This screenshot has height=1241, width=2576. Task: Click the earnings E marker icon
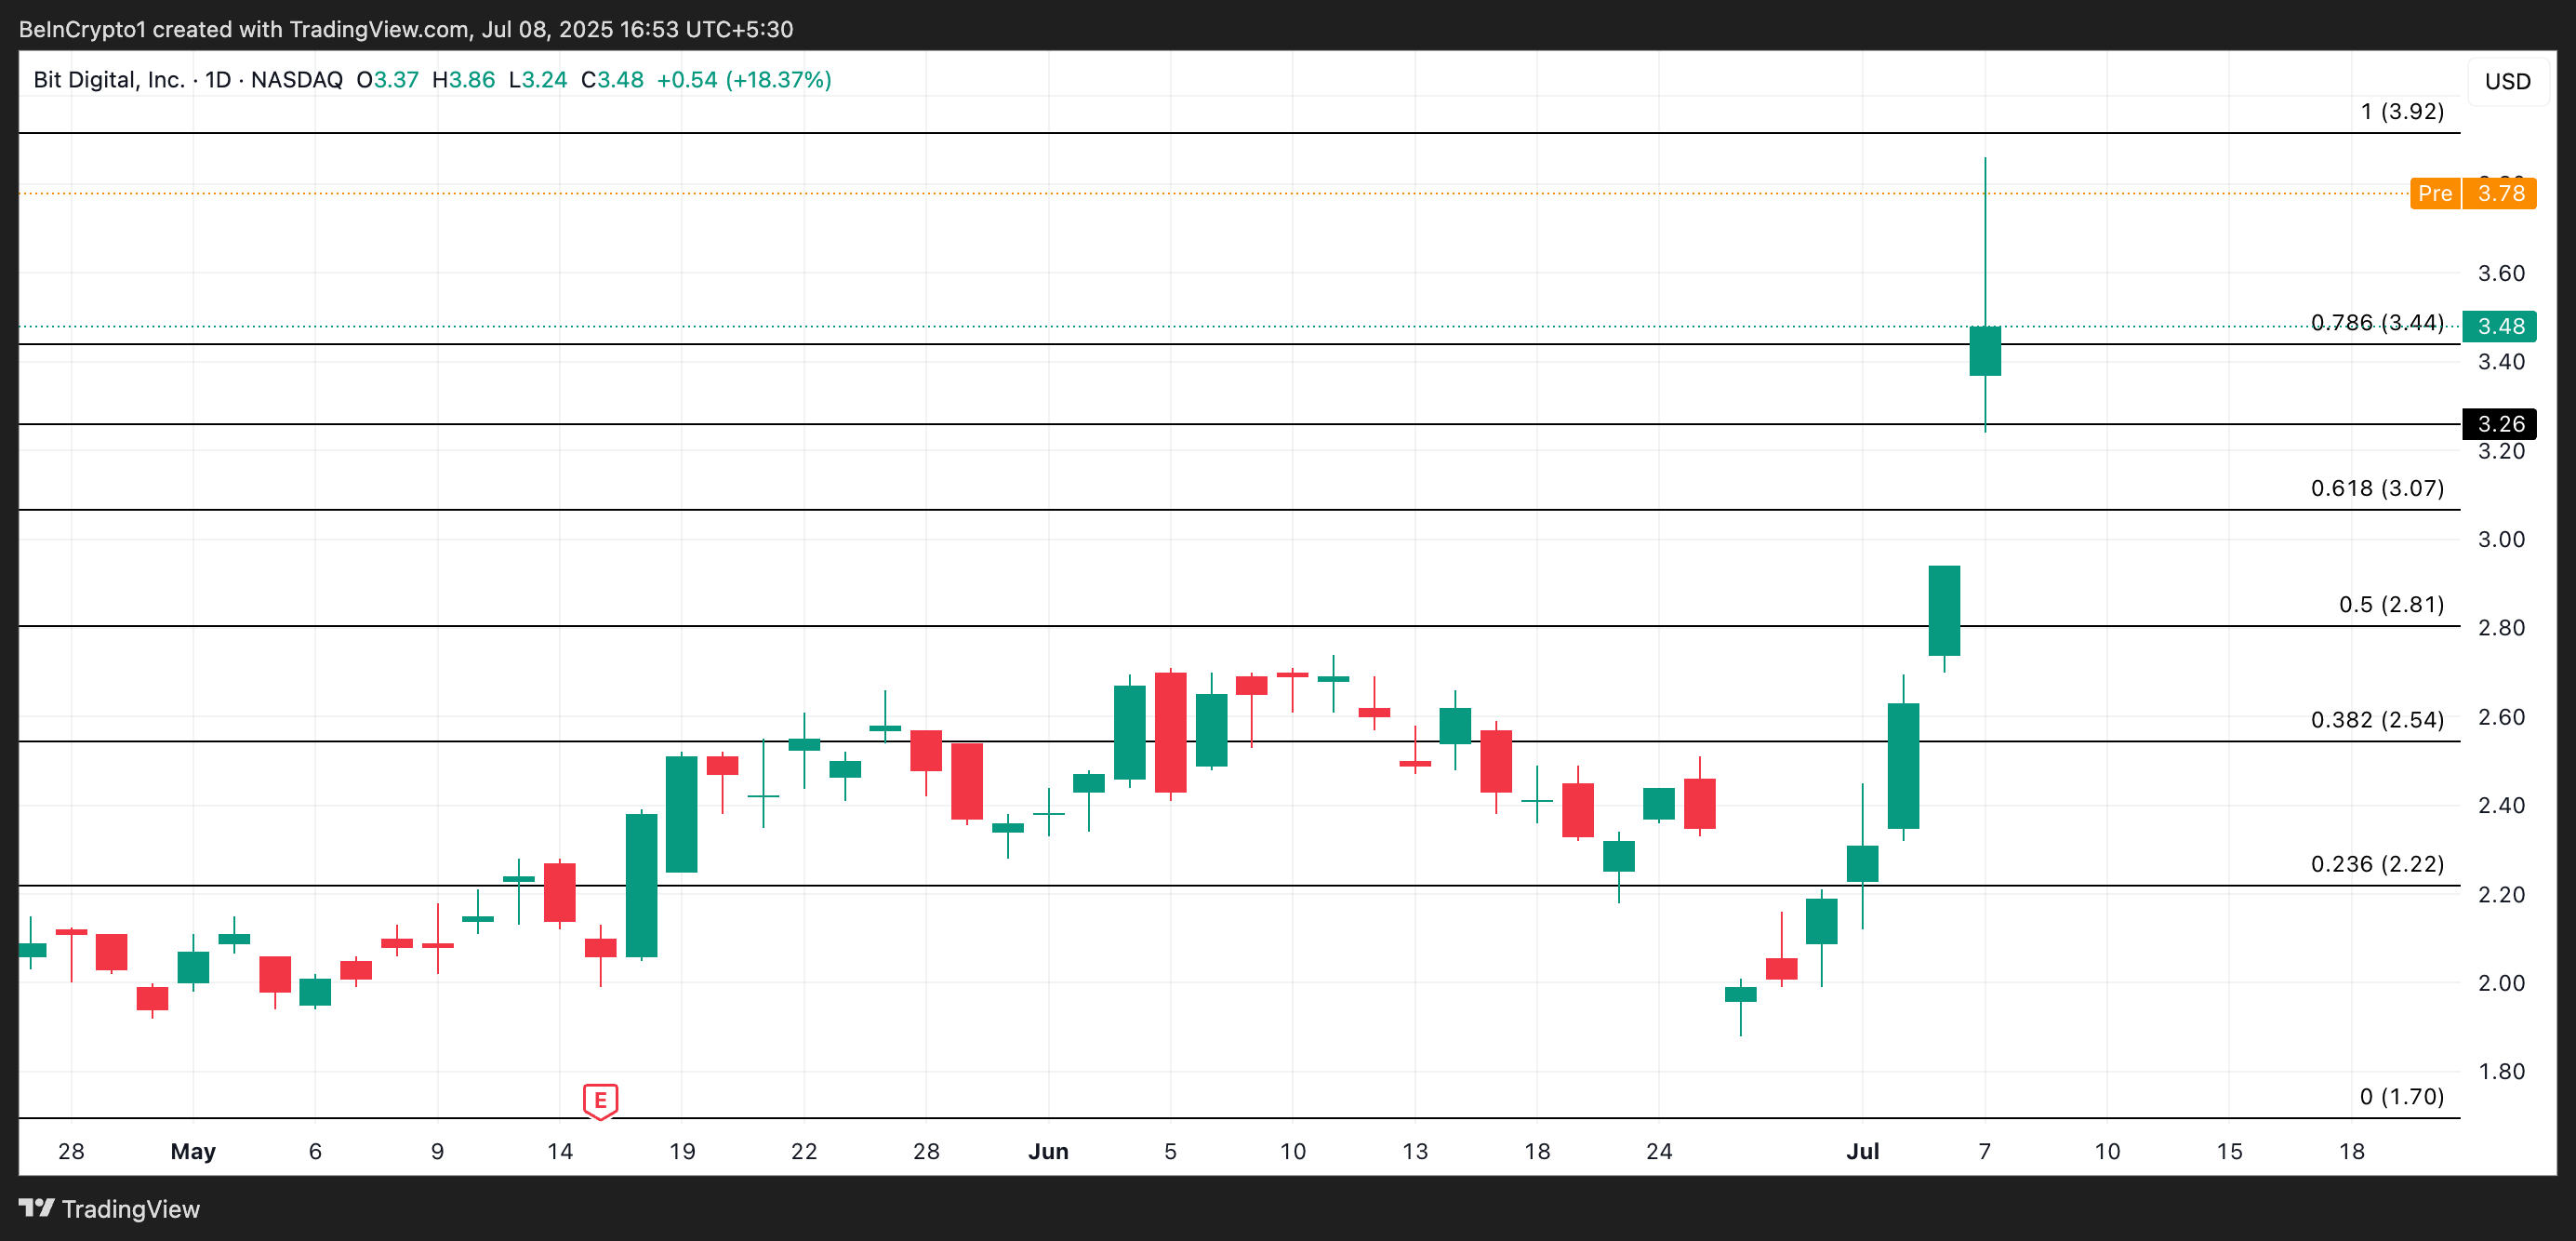[x=600, y=1100]
